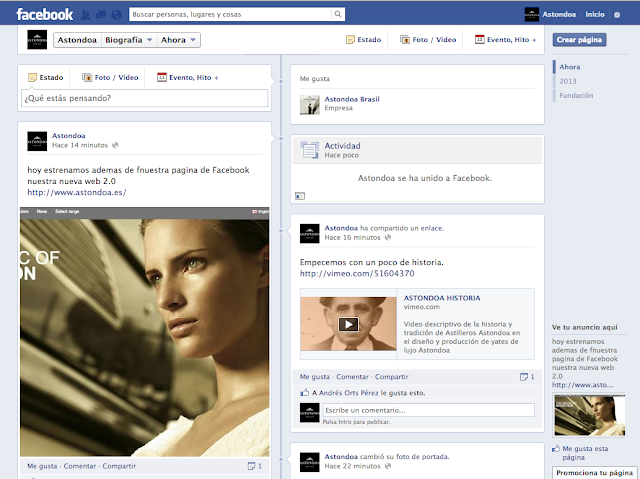
Task: Click Me gusta under the vimeo post
Action: click(x=315, y=377)
